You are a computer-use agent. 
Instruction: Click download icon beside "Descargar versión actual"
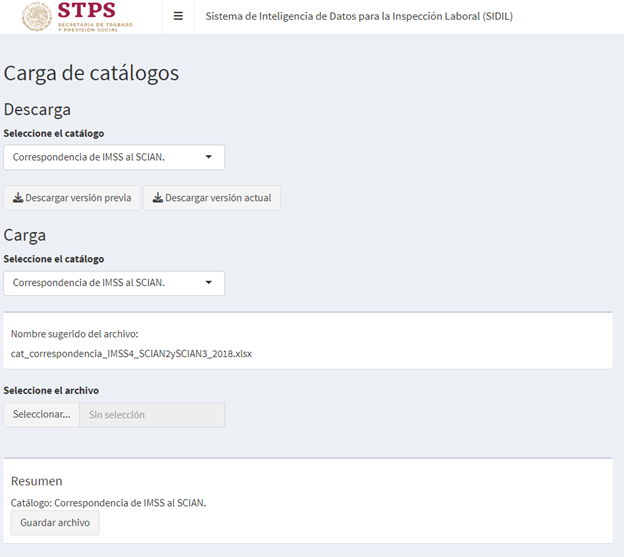pos(158,198)
